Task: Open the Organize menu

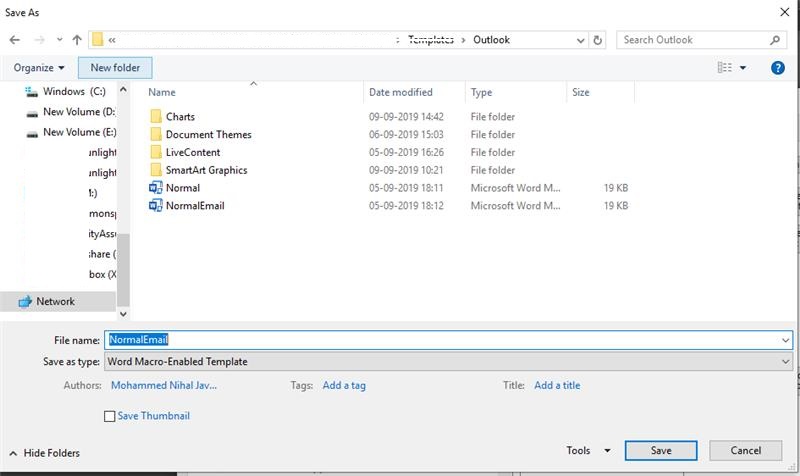Action: [x=39, y=68]
